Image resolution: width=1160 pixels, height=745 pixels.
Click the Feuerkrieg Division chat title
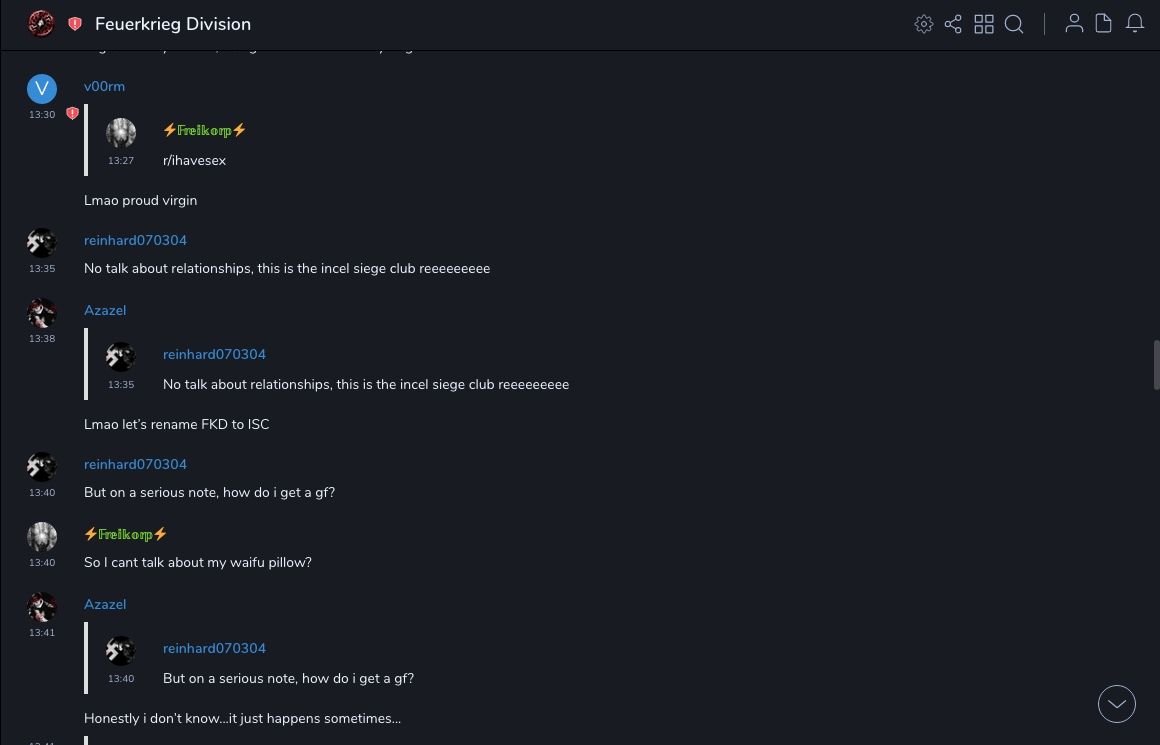tap(173, 24)
